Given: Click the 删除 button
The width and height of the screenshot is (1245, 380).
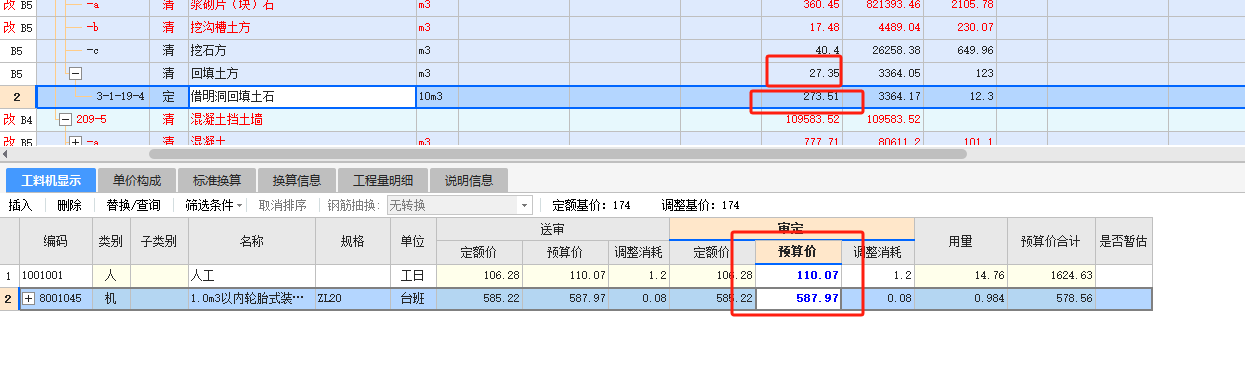Looking at the screenshot, I should (69, 205).
